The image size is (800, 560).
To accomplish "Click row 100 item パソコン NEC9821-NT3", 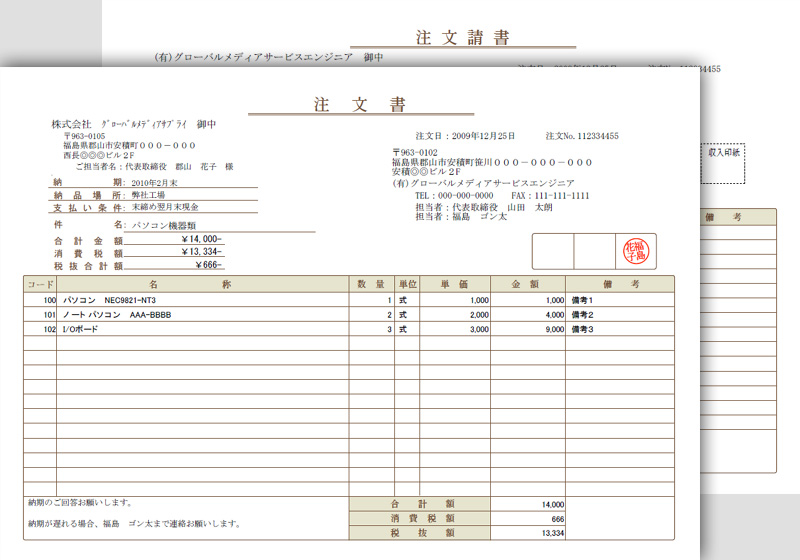I will pos(110,300).
